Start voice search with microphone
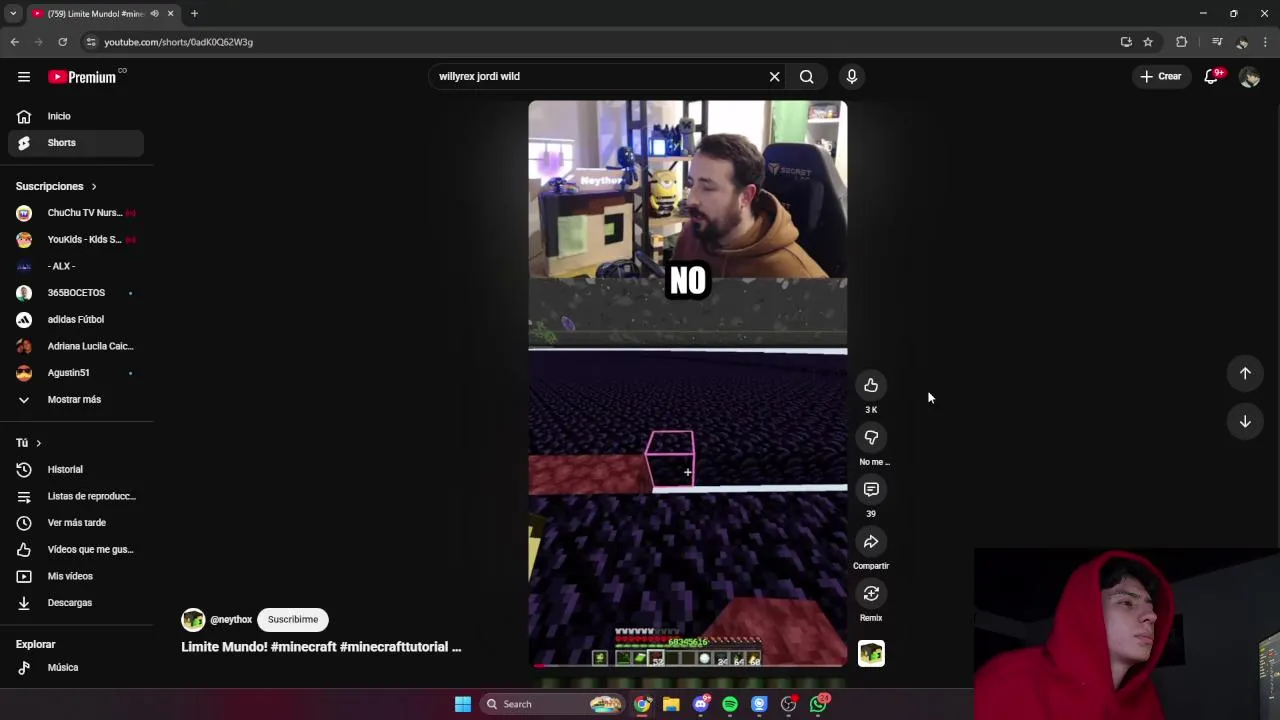 [852, 76]
